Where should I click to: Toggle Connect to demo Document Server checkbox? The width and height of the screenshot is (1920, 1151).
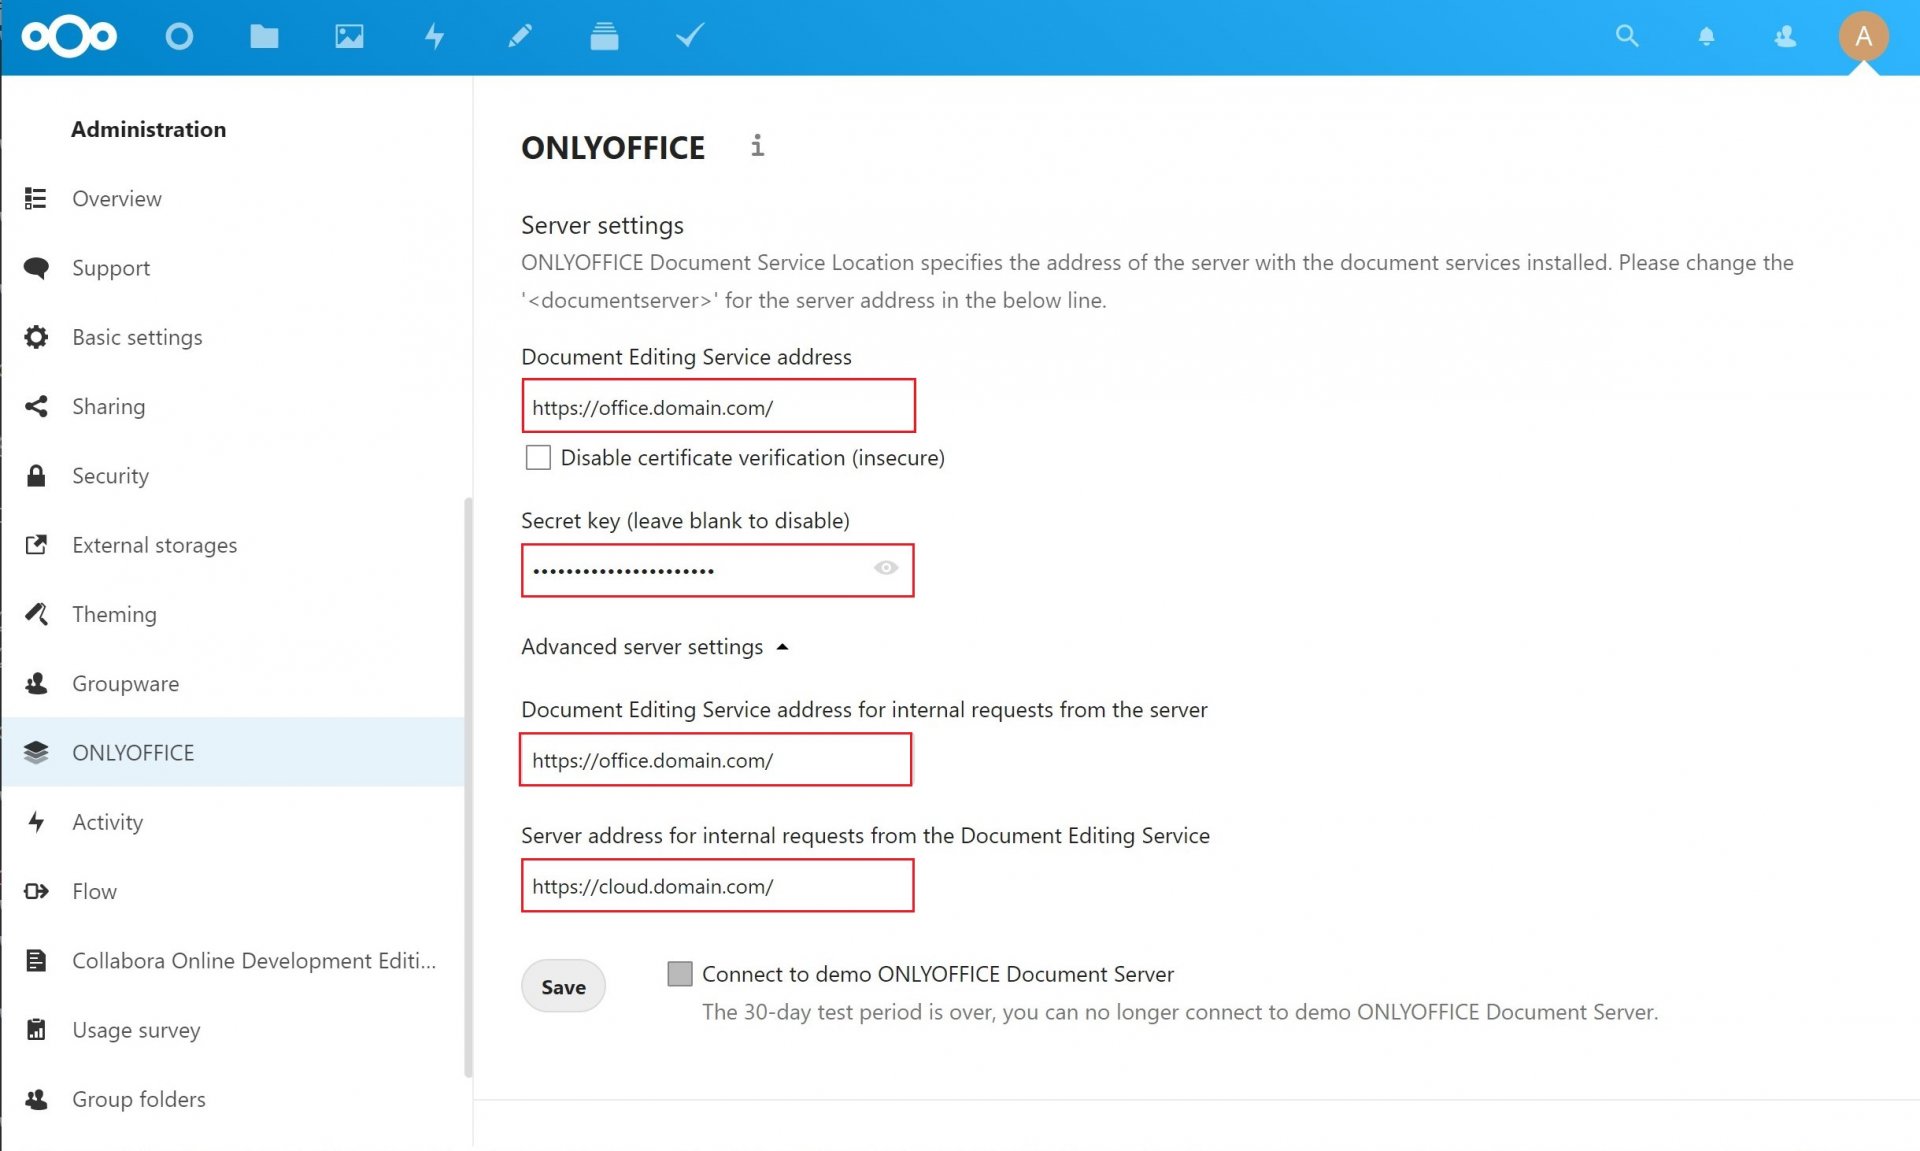[680, 973]
